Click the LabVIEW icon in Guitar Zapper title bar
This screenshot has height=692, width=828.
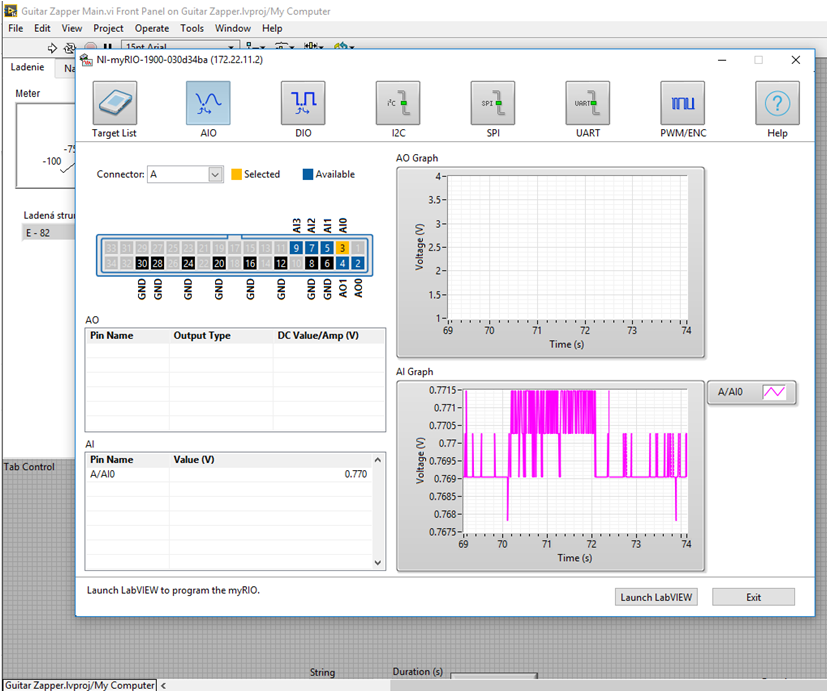[x=11, y=11]
